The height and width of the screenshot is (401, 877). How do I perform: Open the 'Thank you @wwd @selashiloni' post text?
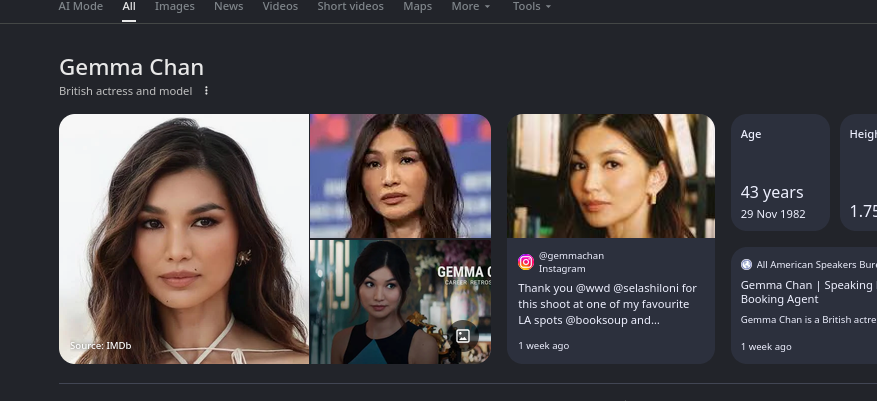(607, 304)
